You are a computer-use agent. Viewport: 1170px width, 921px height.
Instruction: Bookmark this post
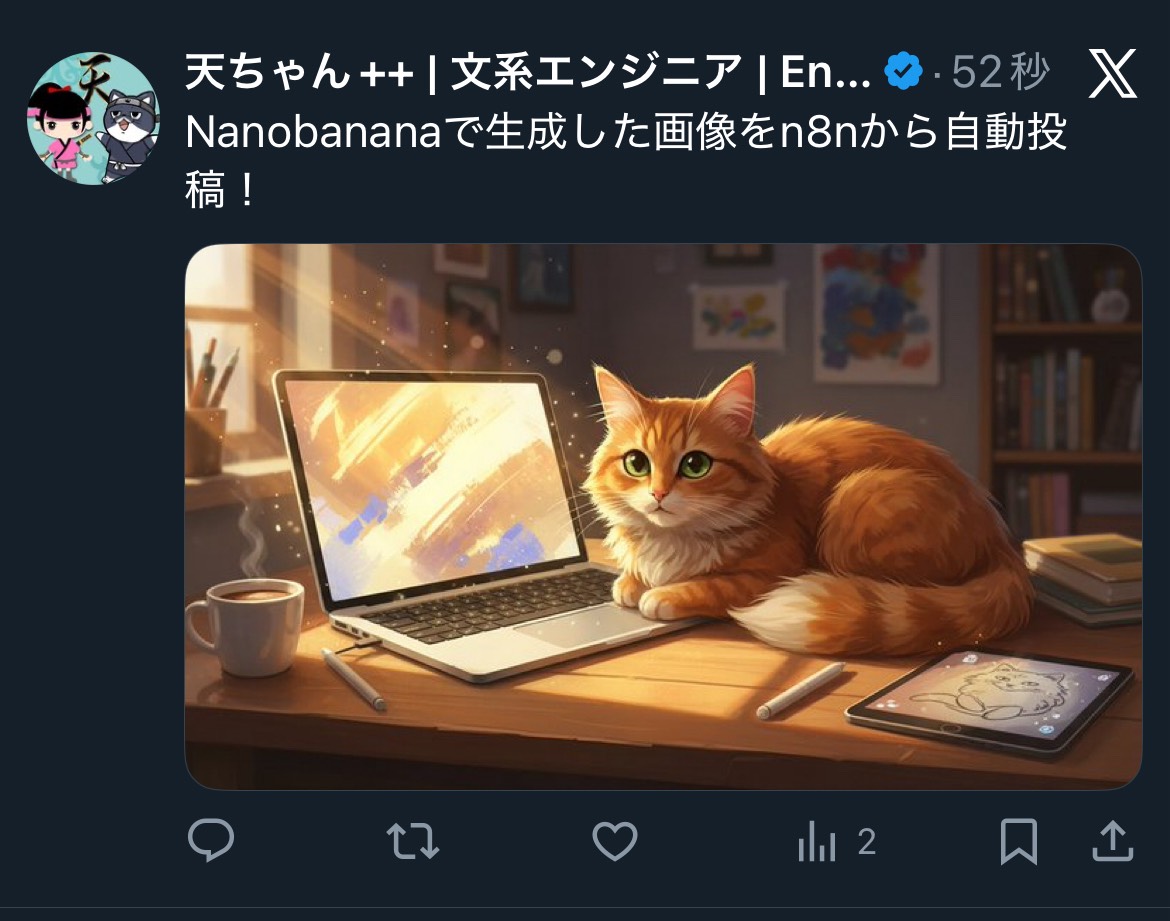(x=1019, y=842)
